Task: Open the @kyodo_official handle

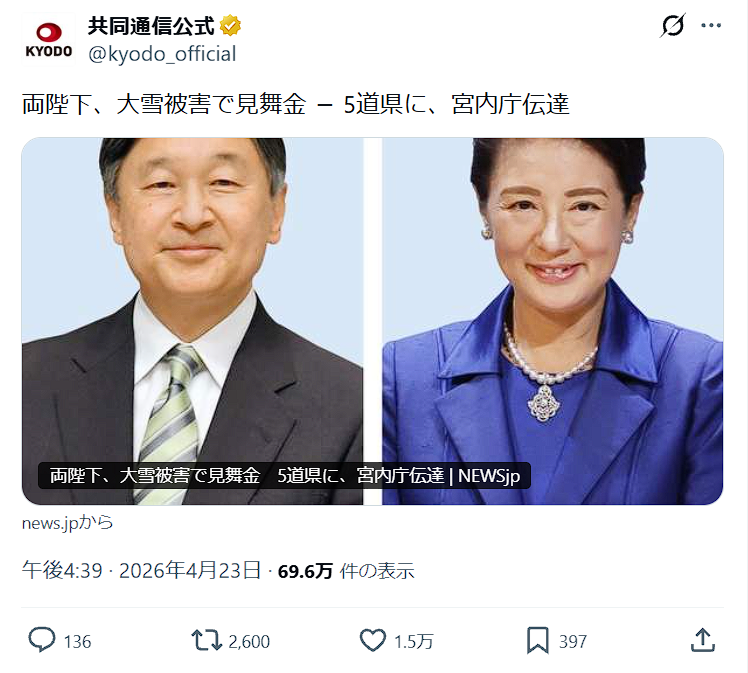Action: pos(162,54)
